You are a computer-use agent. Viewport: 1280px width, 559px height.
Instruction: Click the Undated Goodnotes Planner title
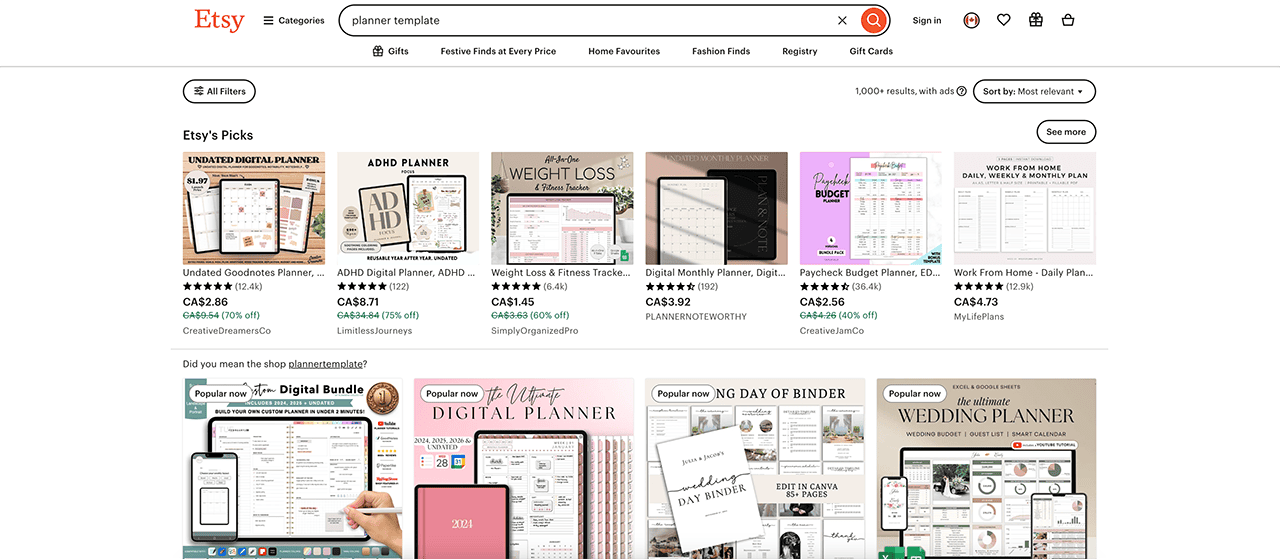click(254, 272)
